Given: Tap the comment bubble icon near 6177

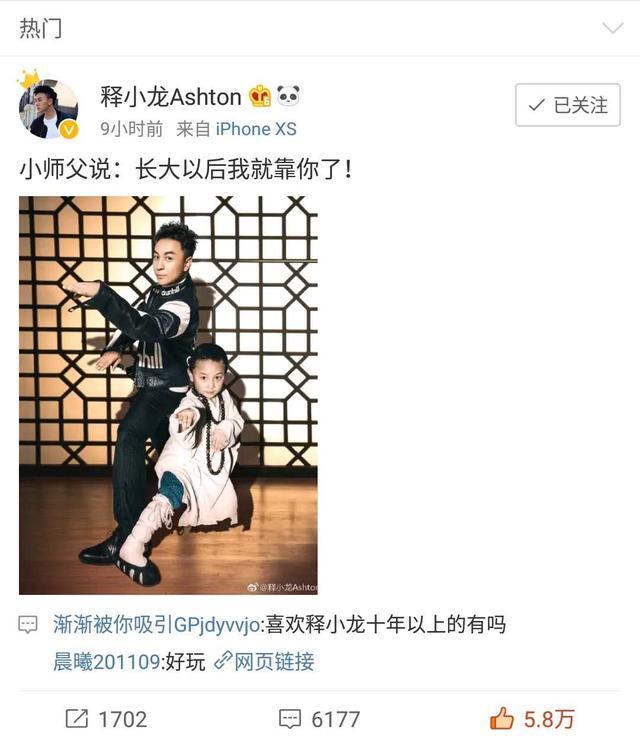Looking at the screenshot, I should point(289,719).
